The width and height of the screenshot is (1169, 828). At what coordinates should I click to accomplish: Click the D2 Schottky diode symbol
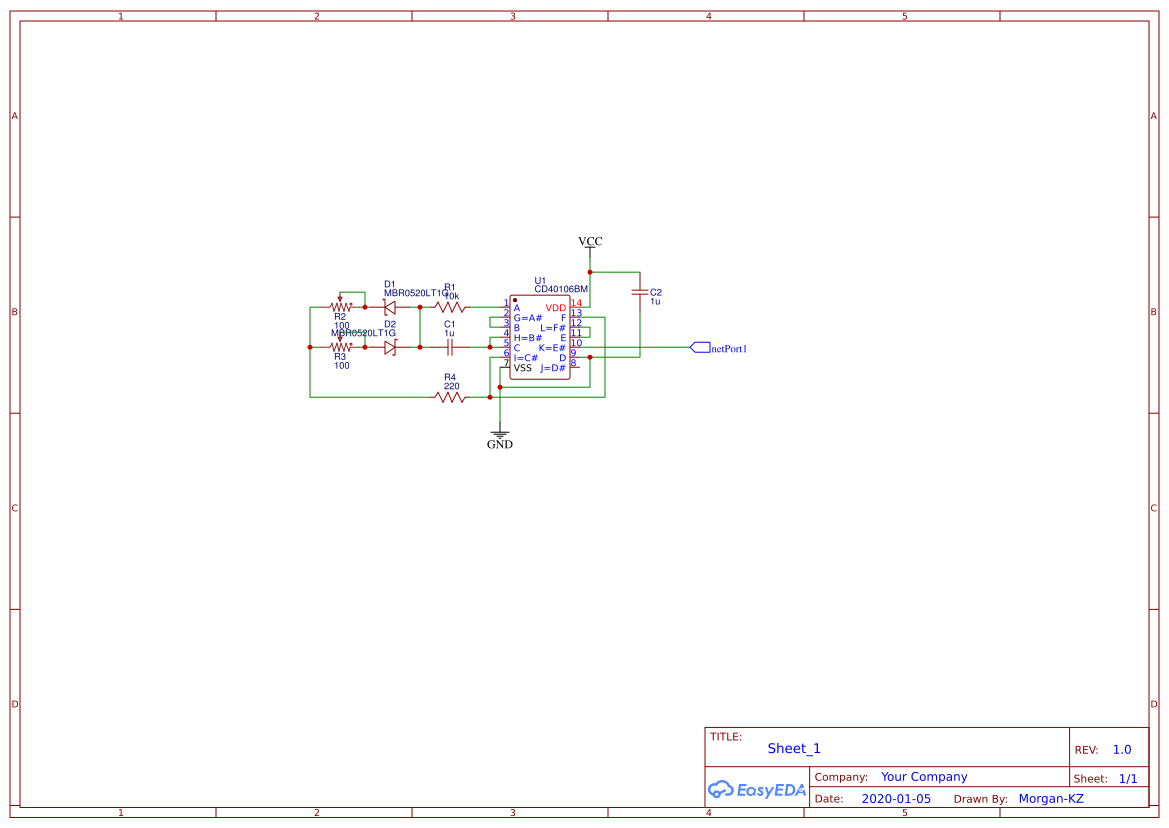click(x=390, y=347)
